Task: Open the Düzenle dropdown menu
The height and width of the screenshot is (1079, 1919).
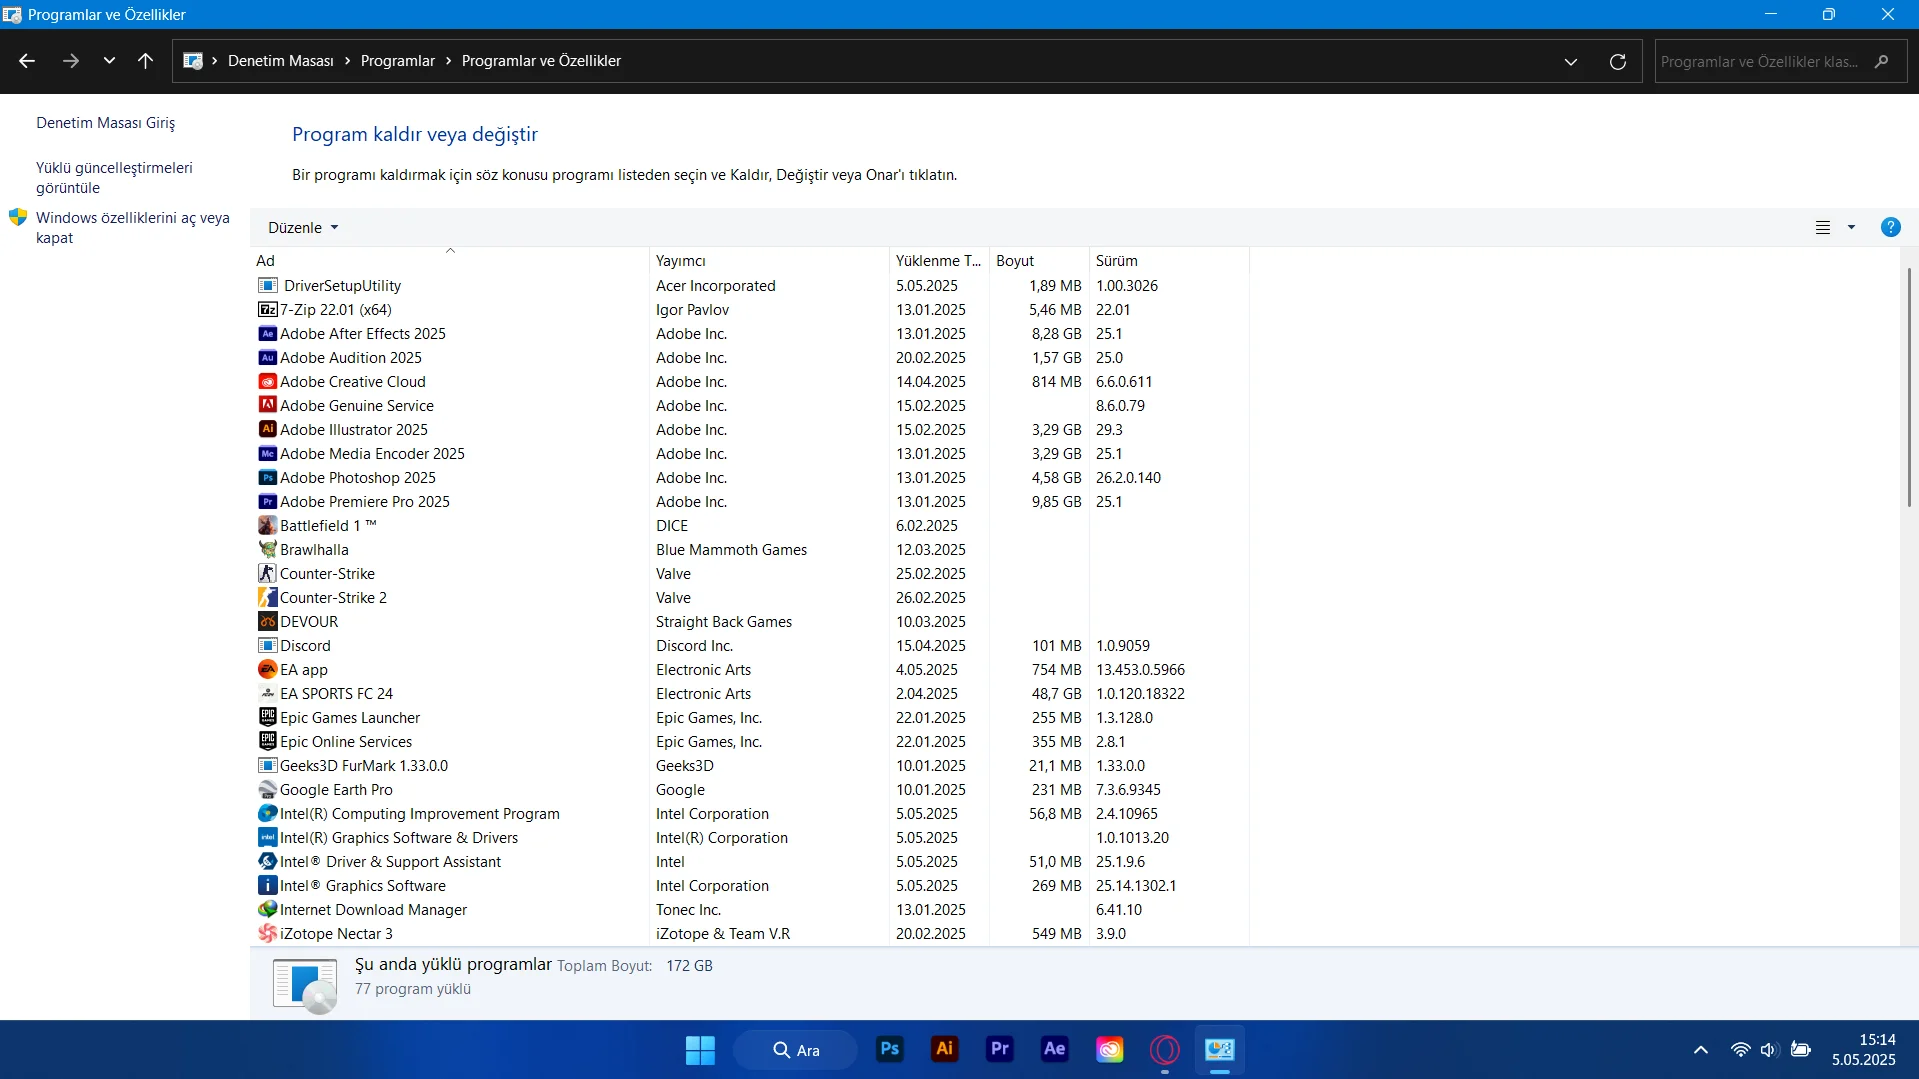Action: point(303,228)
